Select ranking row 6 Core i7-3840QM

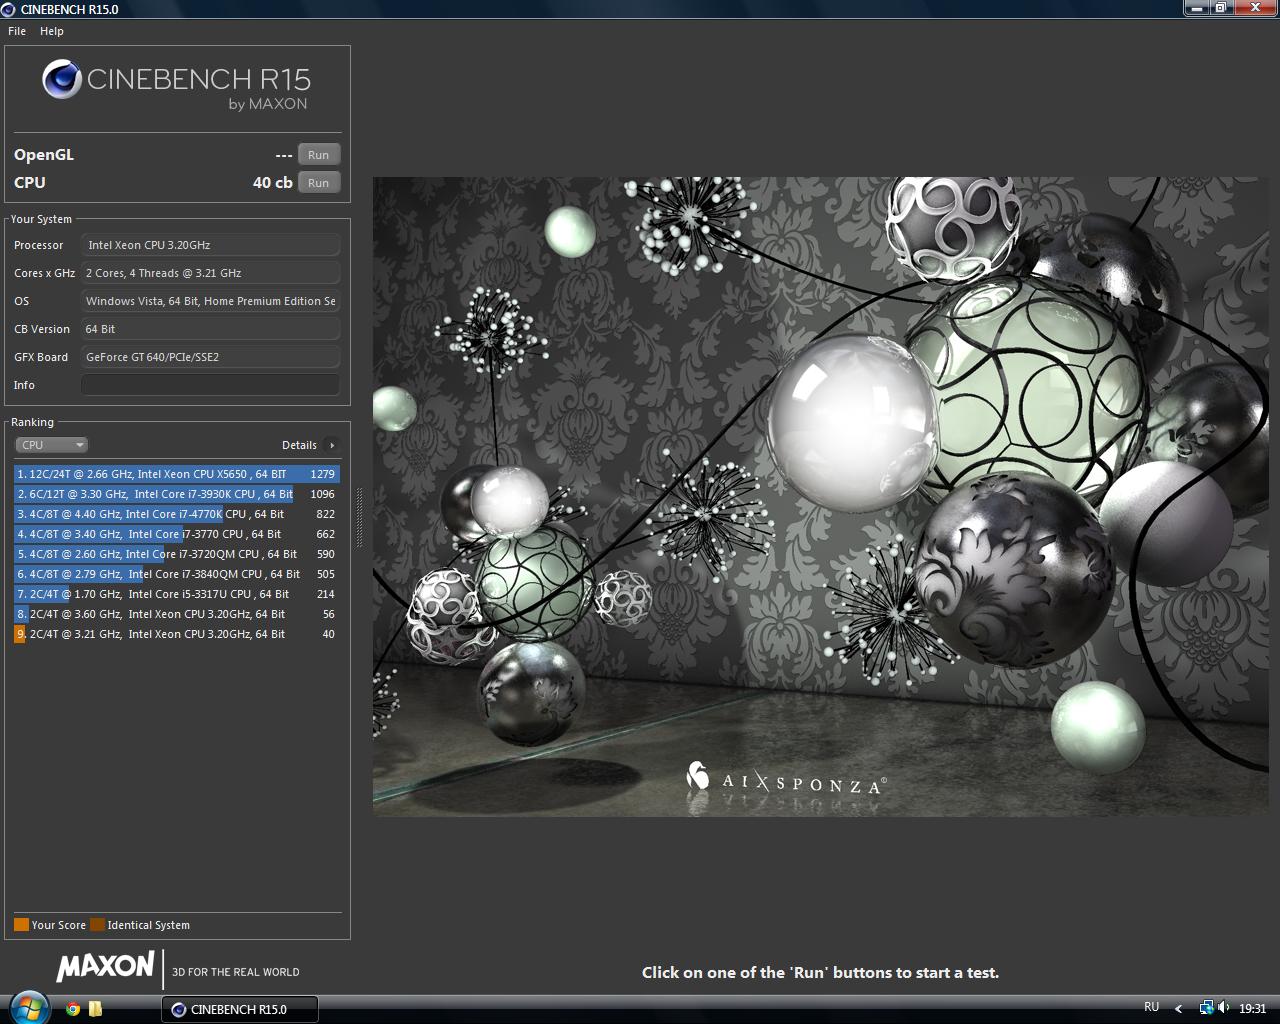[177, 574]
